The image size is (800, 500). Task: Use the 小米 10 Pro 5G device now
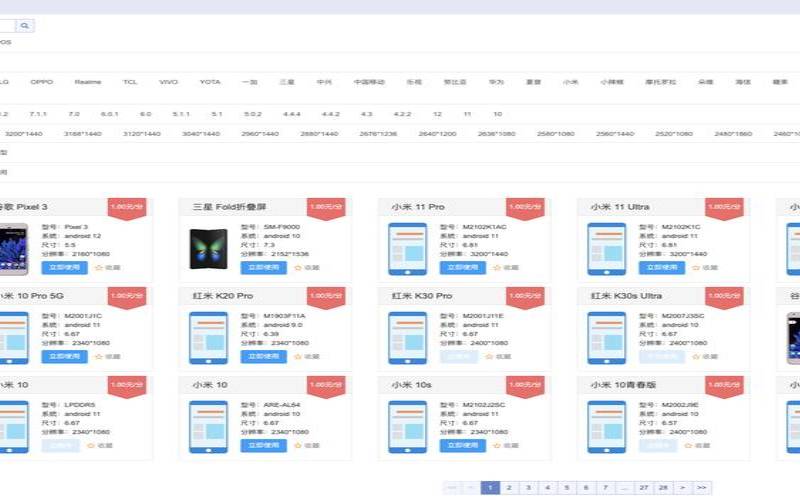64,357
